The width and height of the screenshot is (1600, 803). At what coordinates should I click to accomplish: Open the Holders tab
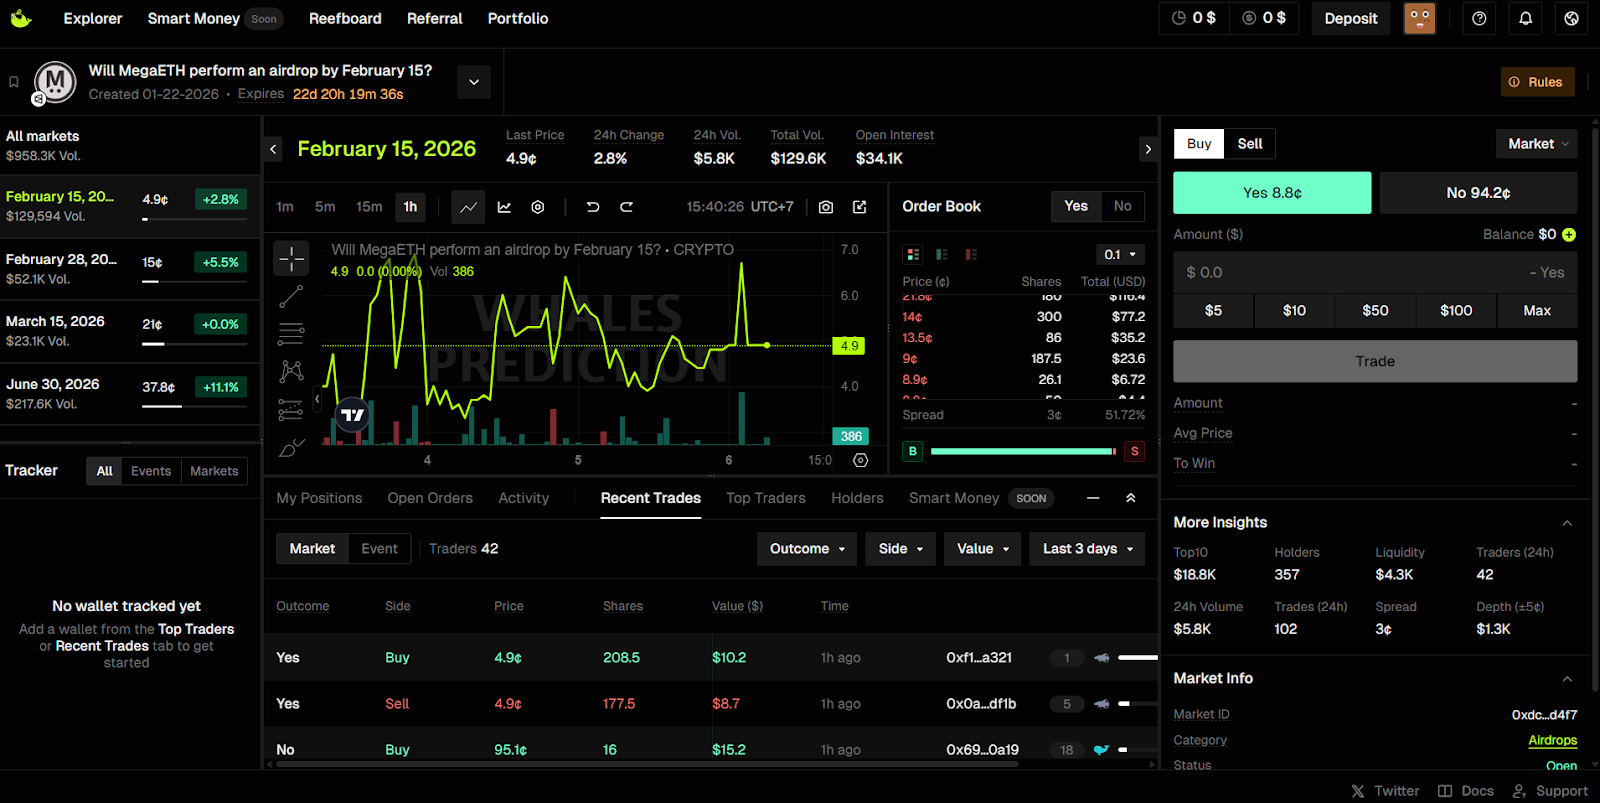[x=857, y=498]
